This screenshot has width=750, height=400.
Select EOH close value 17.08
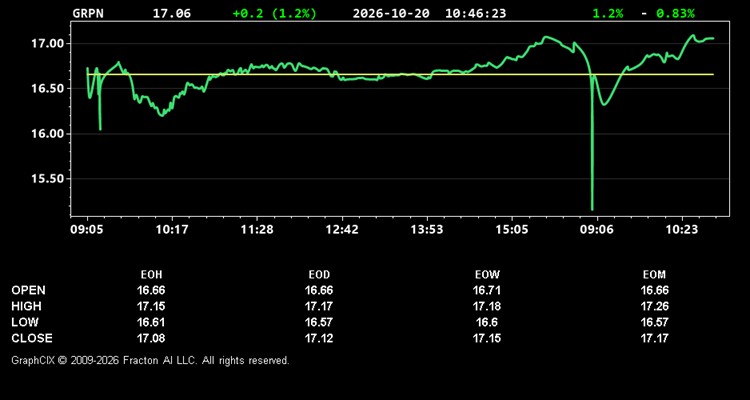151,338
